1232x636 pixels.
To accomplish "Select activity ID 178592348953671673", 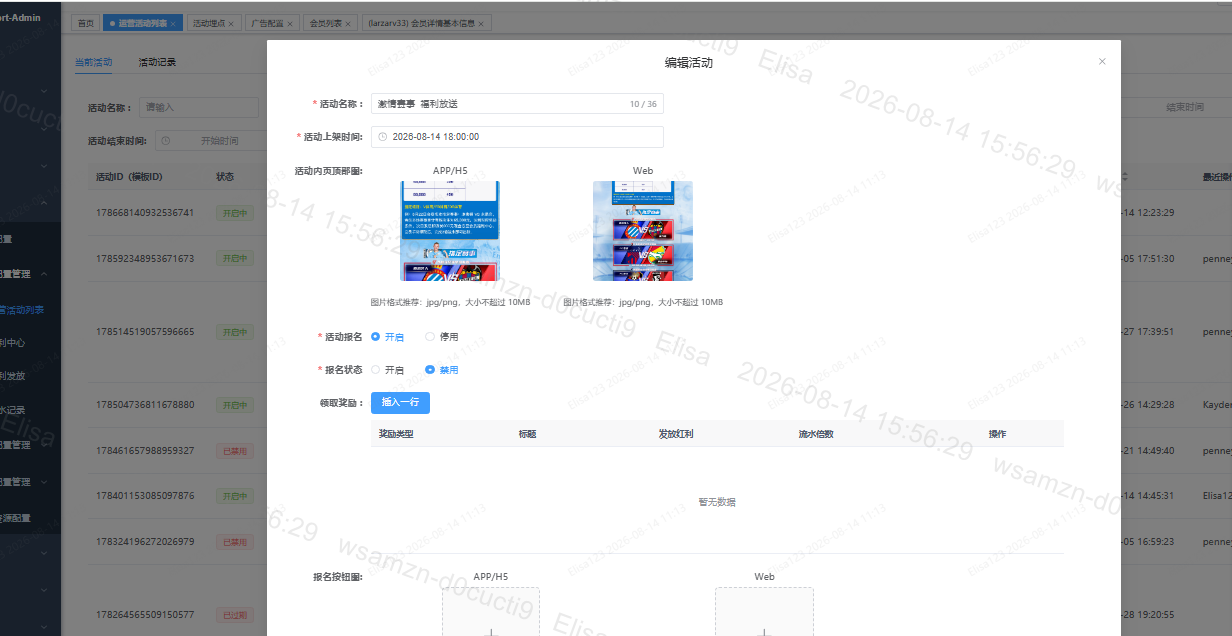I will coord(145,258).
